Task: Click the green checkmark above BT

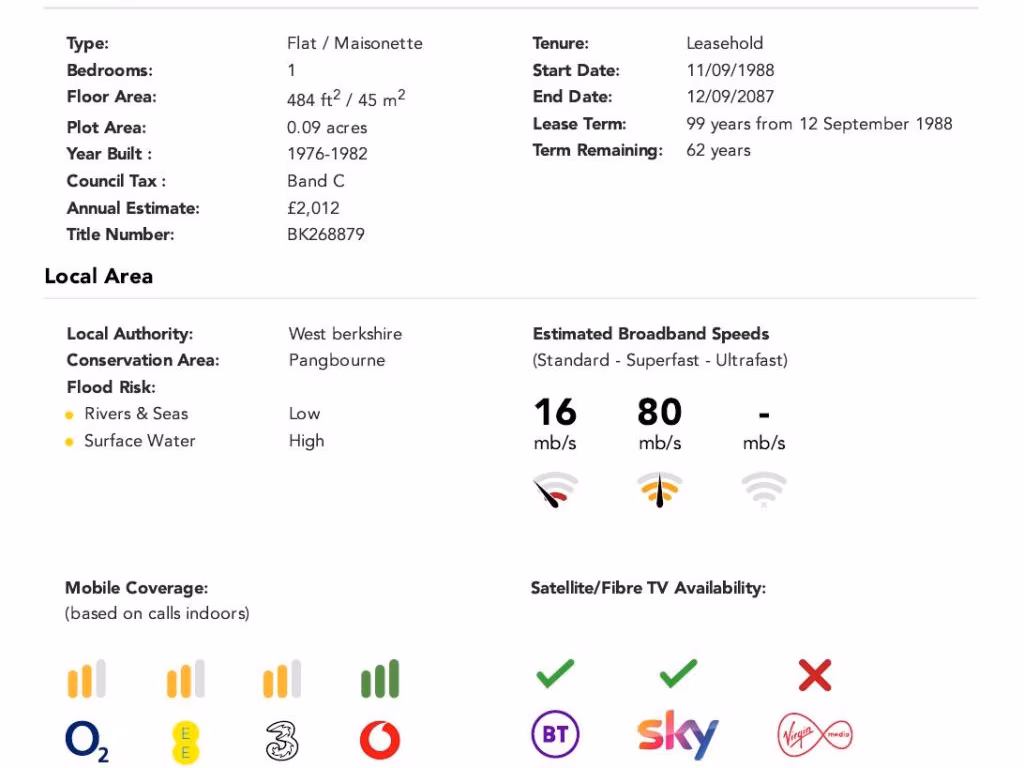Action: pos(555,674)
